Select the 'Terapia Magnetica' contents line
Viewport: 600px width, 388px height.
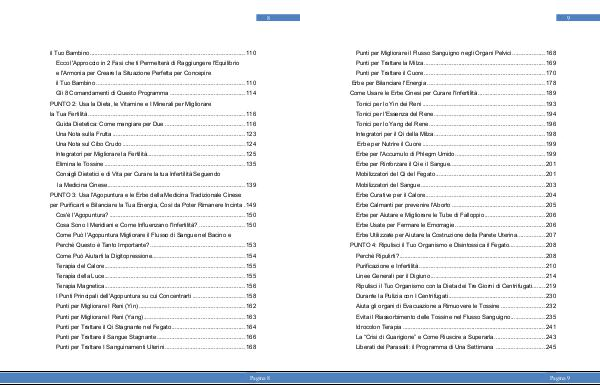[x=156, y=286]
